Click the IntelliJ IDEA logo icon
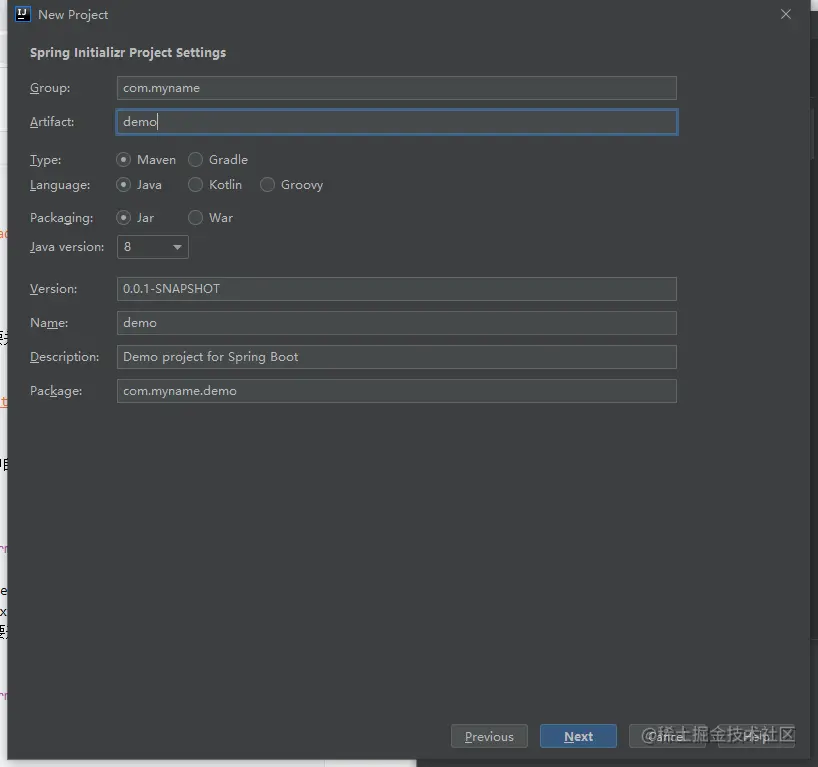818x767 pixels. pyautogui.click(x=22, y=14)
